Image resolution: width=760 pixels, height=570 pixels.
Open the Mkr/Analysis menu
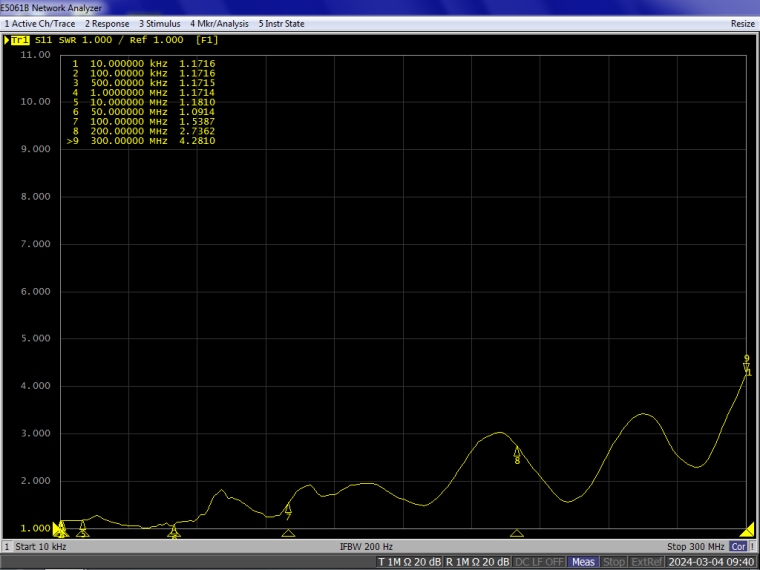pyautogui.click(x=219, y=23)
